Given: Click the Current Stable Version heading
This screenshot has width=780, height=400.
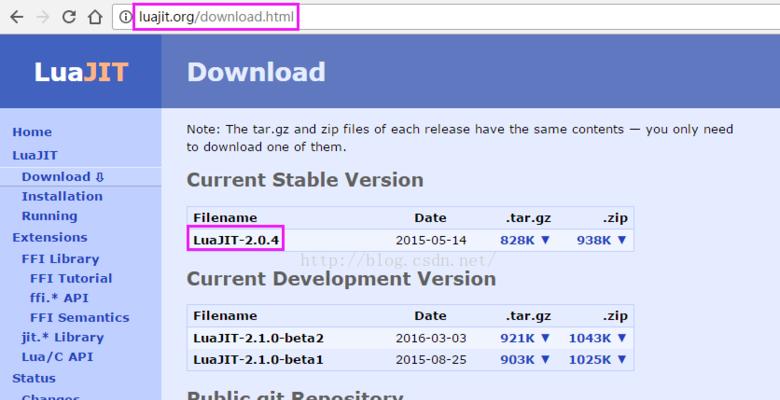Looking at the screenshot, I should [x=305, y=180].
